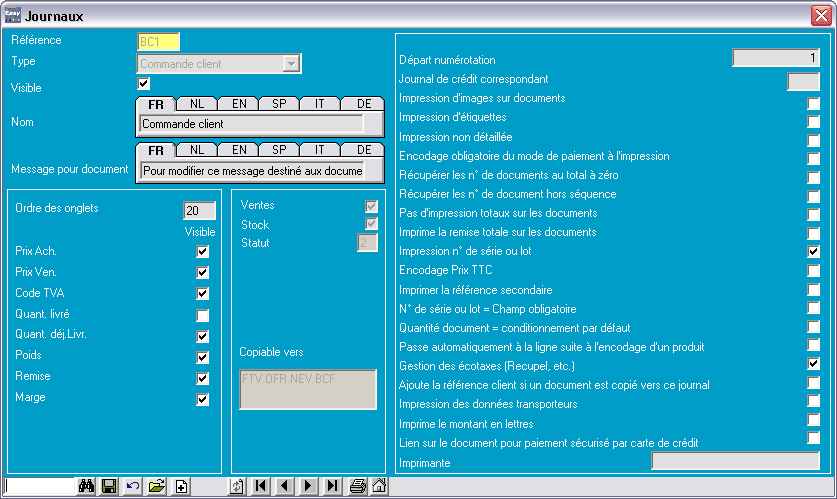
Task: Go to the next record
Action: (308, 487)
